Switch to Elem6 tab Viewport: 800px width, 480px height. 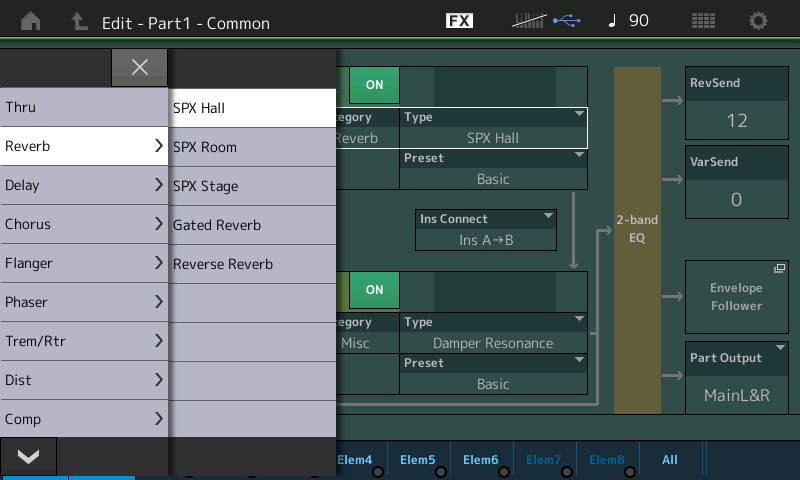pos(481,460)
